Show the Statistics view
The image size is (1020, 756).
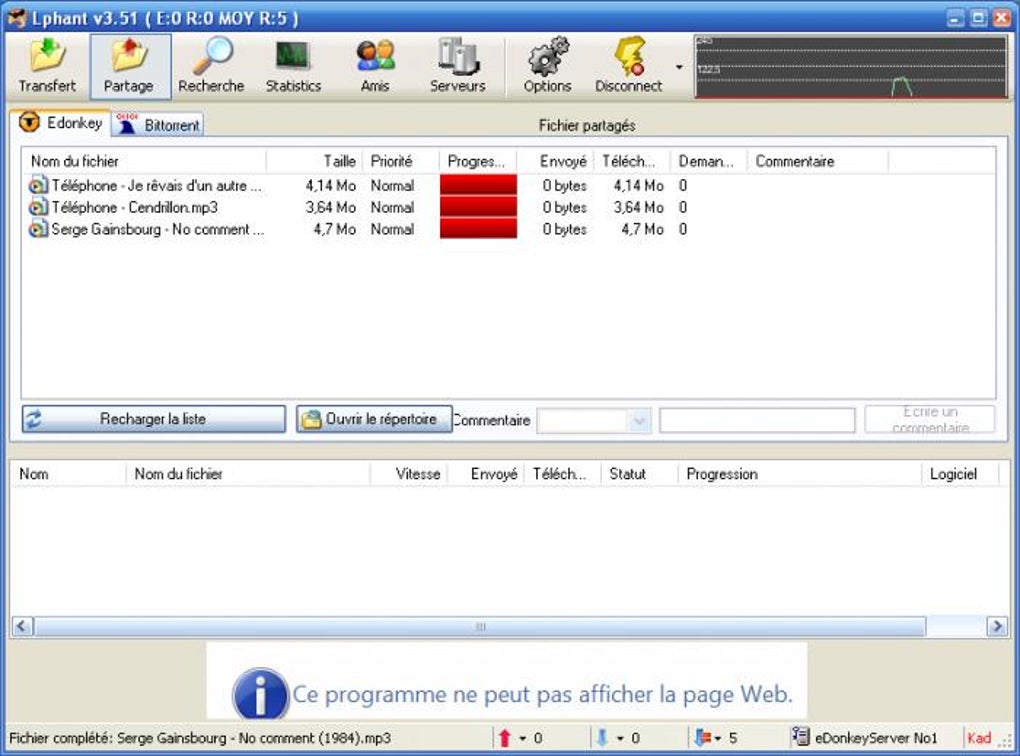[293, 66]
